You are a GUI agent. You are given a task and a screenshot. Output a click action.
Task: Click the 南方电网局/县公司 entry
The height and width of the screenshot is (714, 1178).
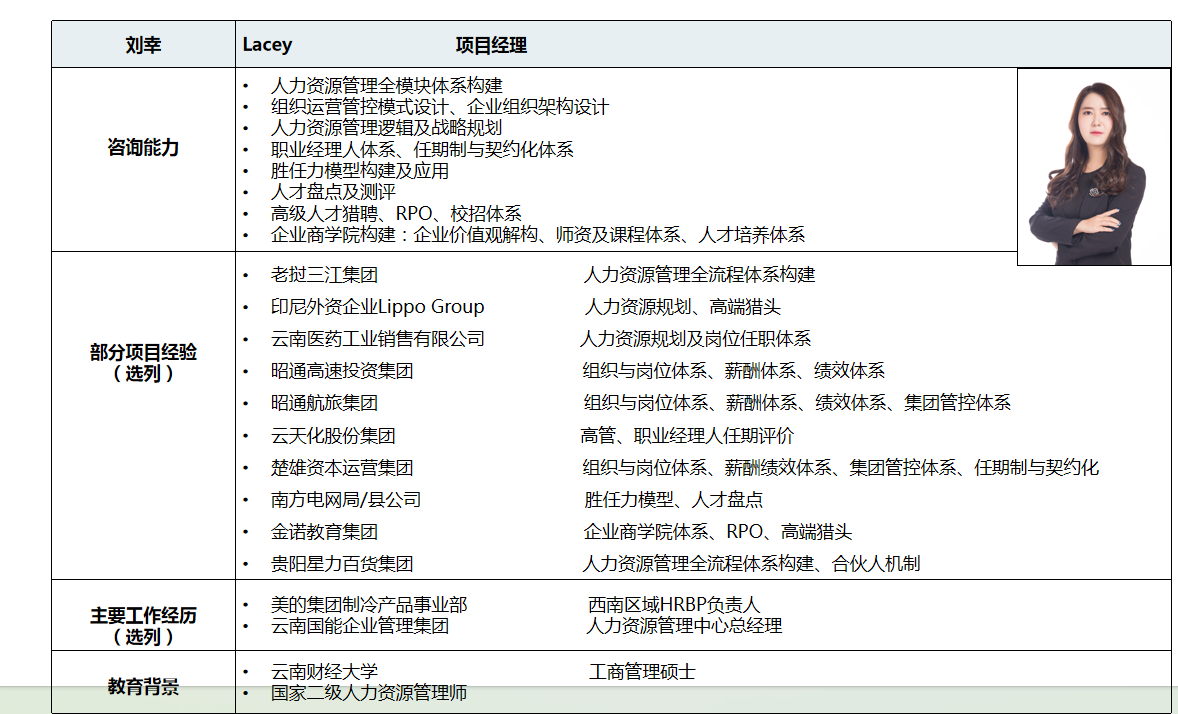coord(345,500)
